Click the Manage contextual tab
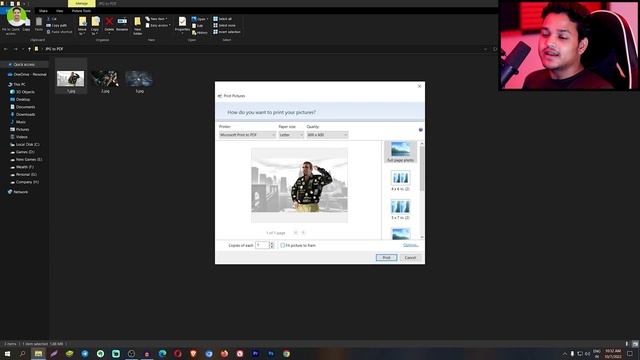The image size is (640, 360). [82, 3]
